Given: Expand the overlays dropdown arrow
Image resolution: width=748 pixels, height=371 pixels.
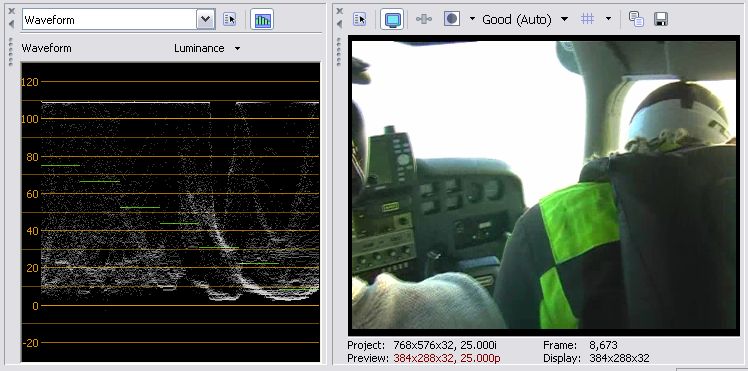Looking at the screenshot, I should click(608, 19).
